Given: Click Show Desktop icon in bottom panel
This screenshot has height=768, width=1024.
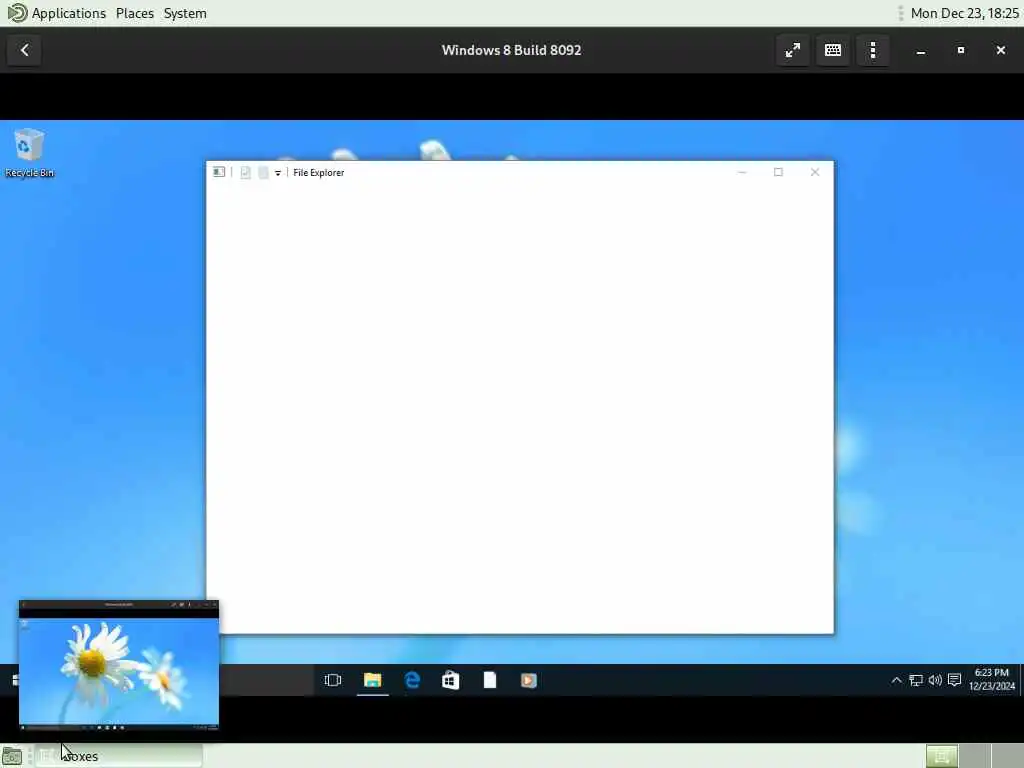Looking at the screenshot, I should 12,756.
